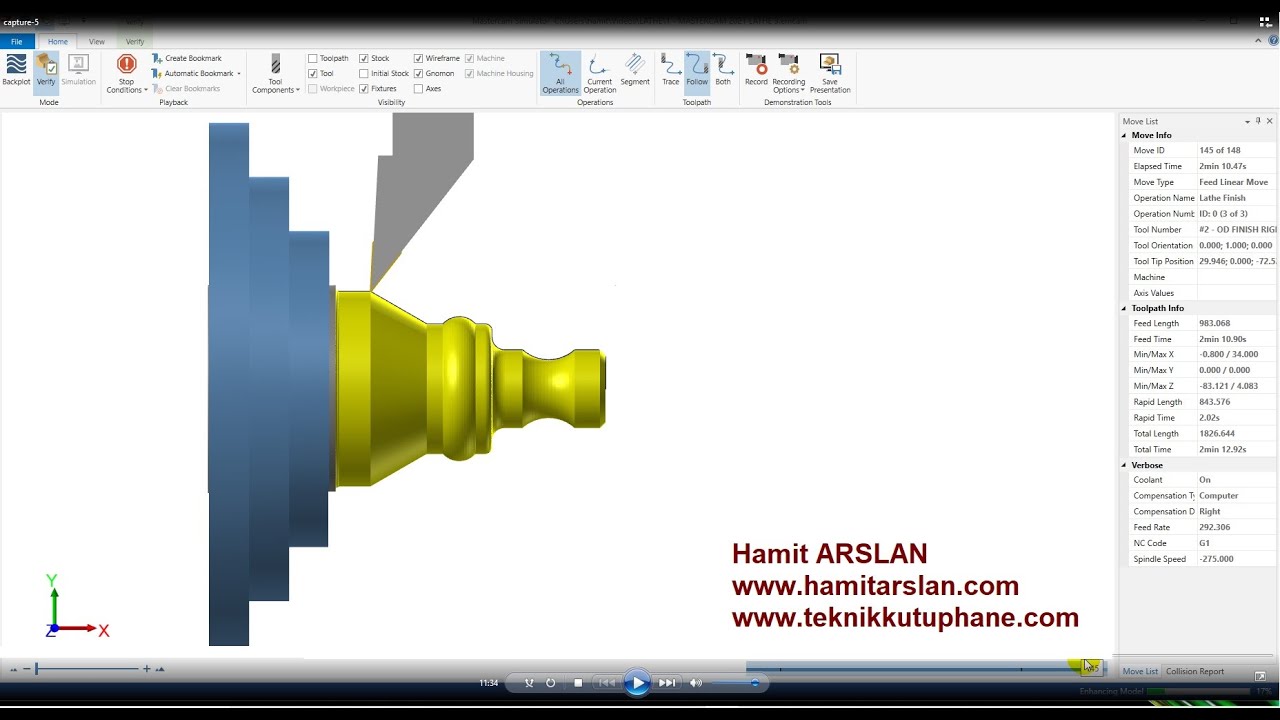This screenshot has height=720, width=1280.
Task: Toggle the Gnomon checkbox
Action: tap(418, 73)
